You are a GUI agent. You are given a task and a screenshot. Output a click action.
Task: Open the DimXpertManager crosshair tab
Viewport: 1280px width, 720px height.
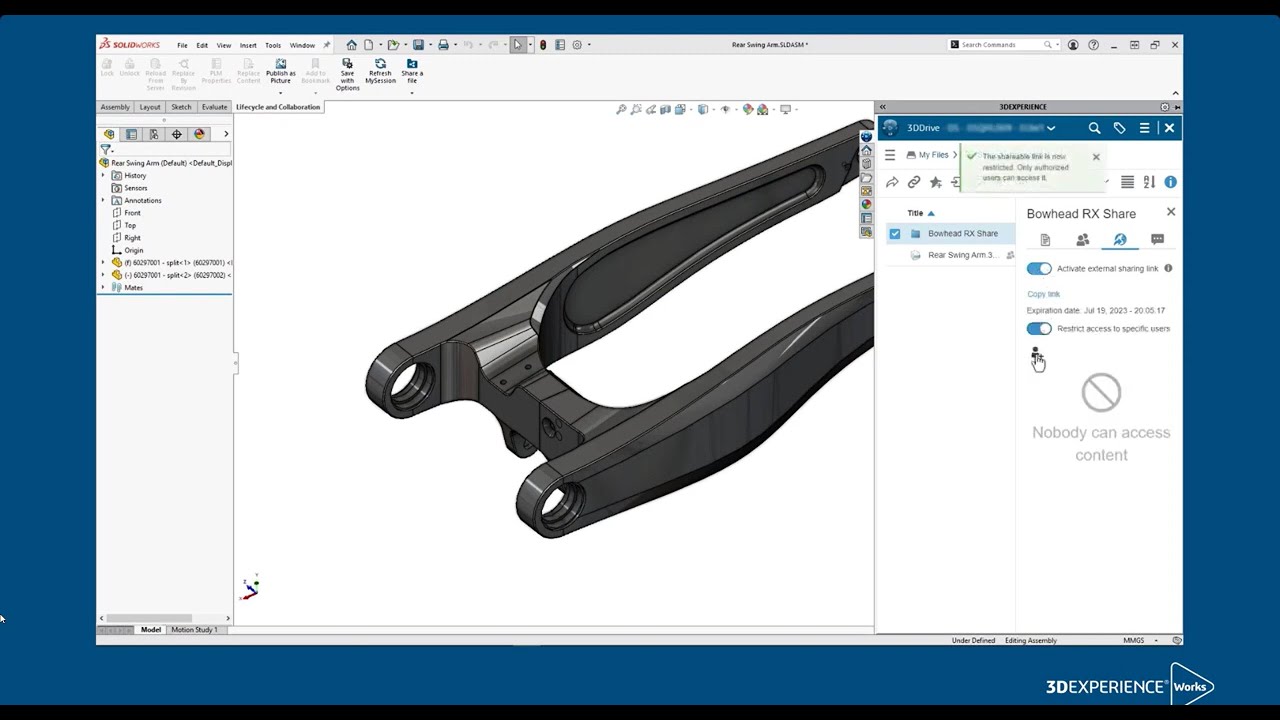[x=176, y=134]
